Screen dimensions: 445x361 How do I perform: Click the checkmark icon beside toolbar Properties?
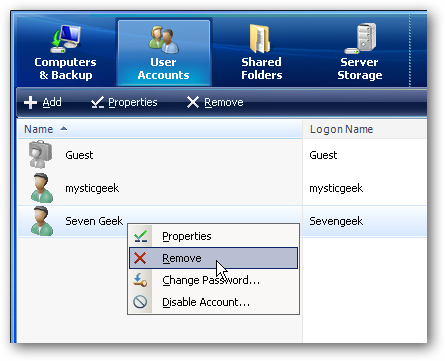click(98, 102)
